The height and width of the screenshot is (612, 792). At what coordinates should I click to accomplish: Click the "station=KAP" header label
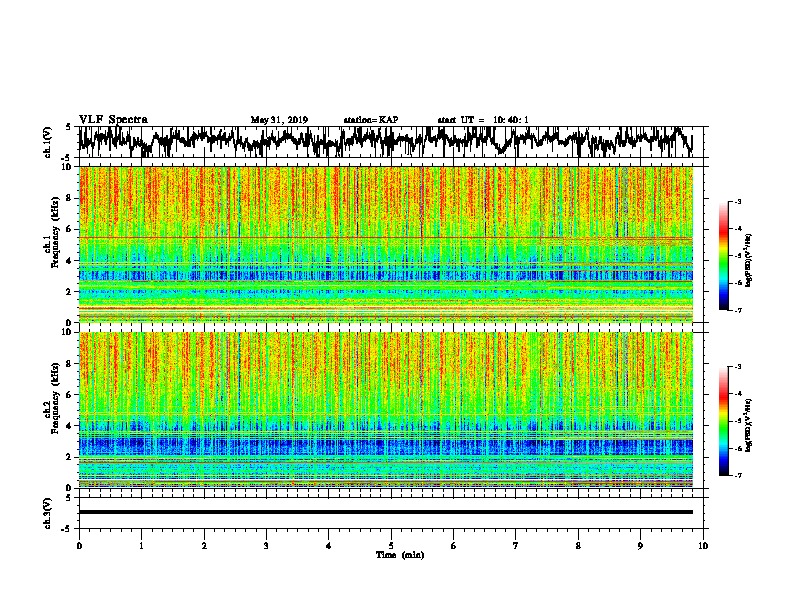pos(370,120)
